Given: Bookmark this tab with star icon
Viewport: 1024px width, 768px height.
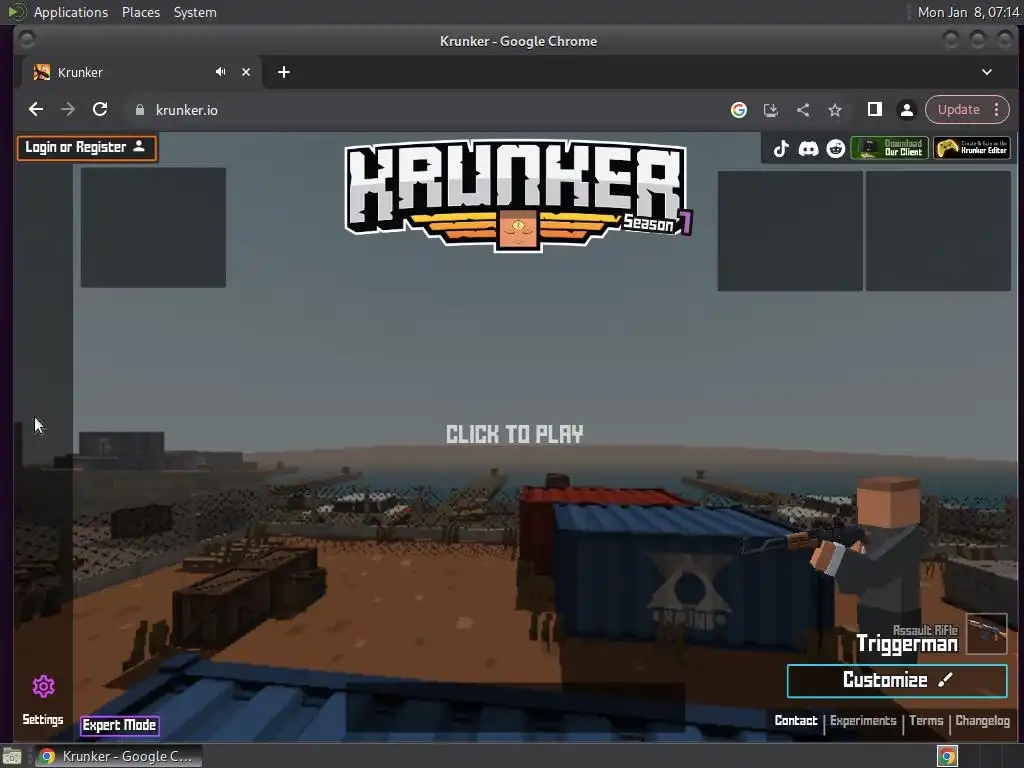Looking at the screenshot, I should pyautogui.click(x=835, y=110).
